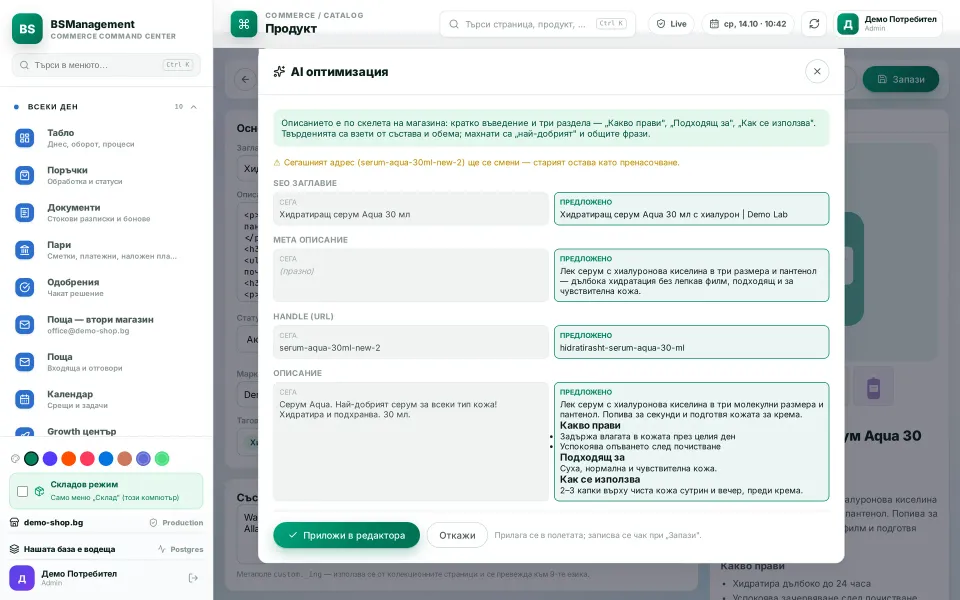Viewport: 960px width, 600px height.
Task: Collapse the ВСЕКИ ДЕН section
Action: pyautogui.click(x=193, y=107)
